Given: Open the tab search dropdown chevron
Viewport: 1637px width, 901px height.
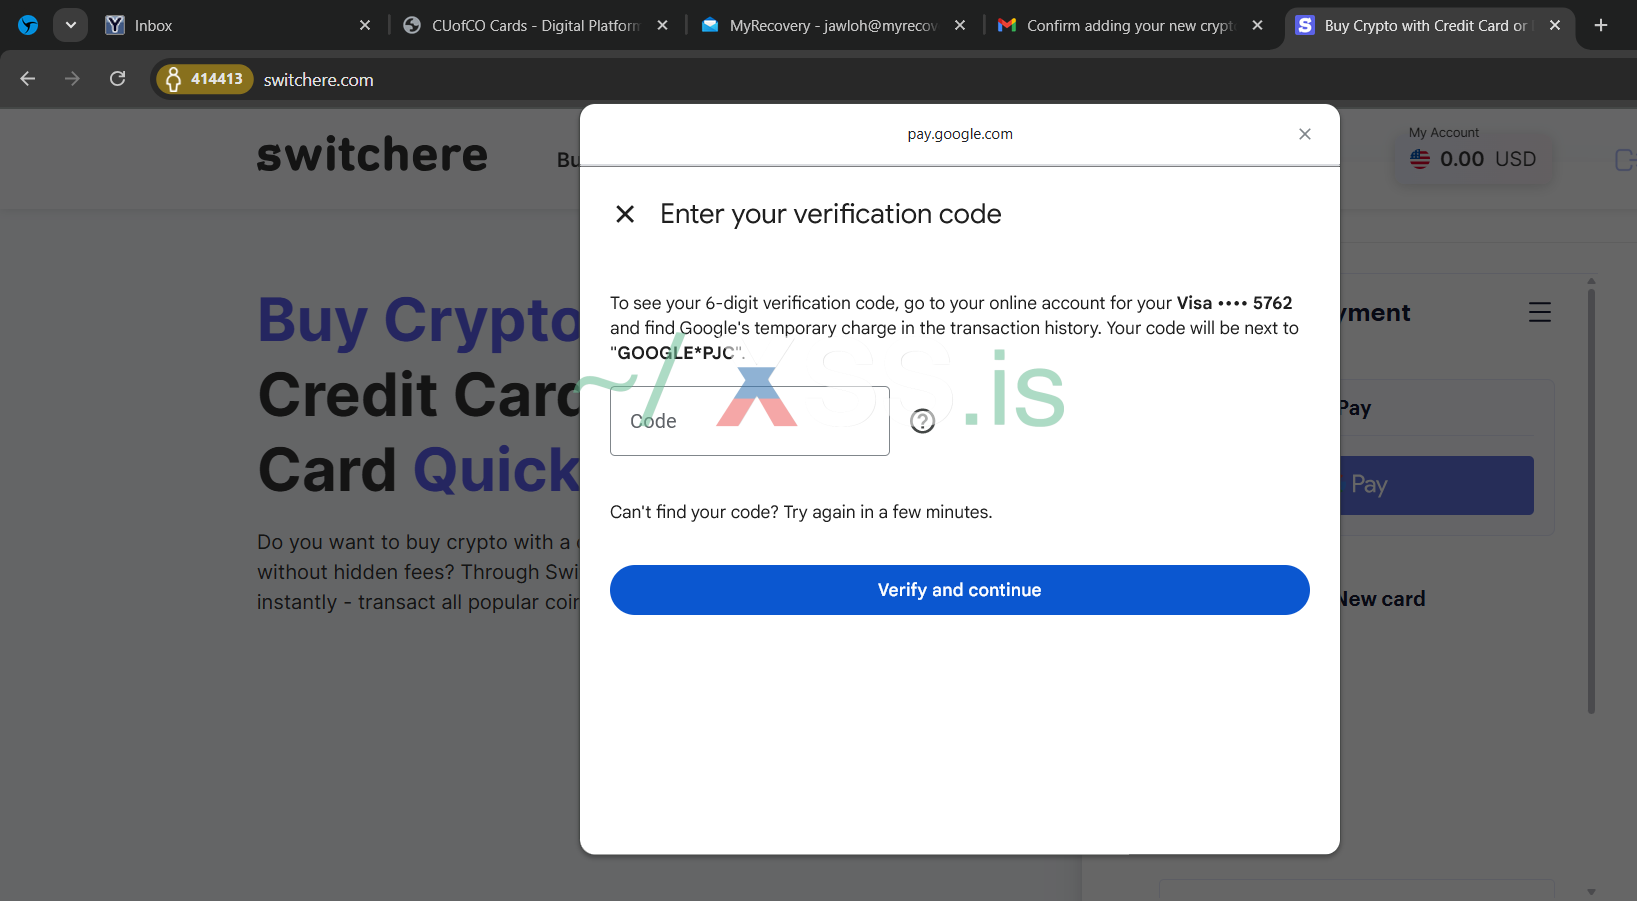Looking at the screenshot, I should click(70, 25).
